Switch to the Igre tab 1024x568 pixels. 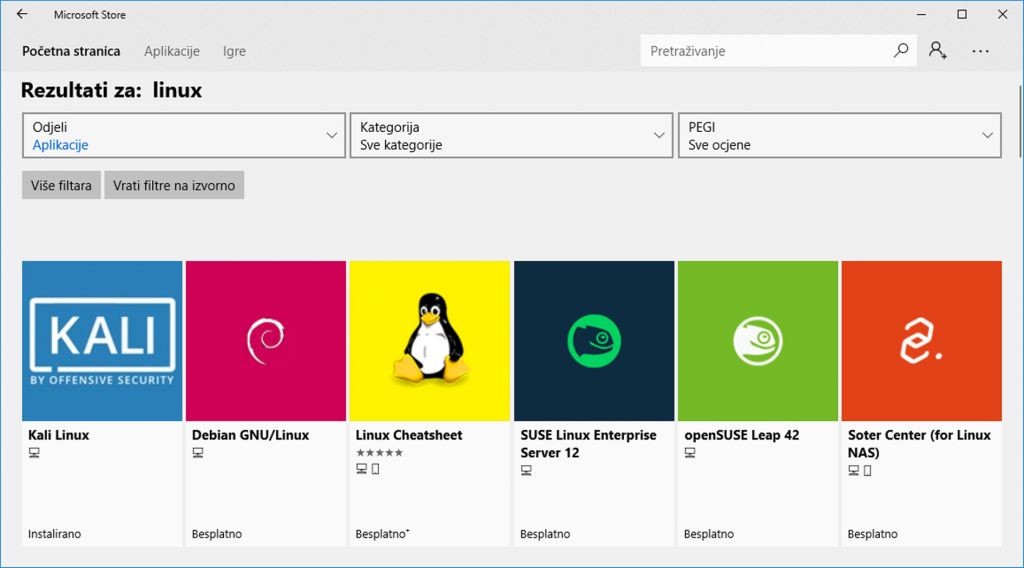[234, 51]
